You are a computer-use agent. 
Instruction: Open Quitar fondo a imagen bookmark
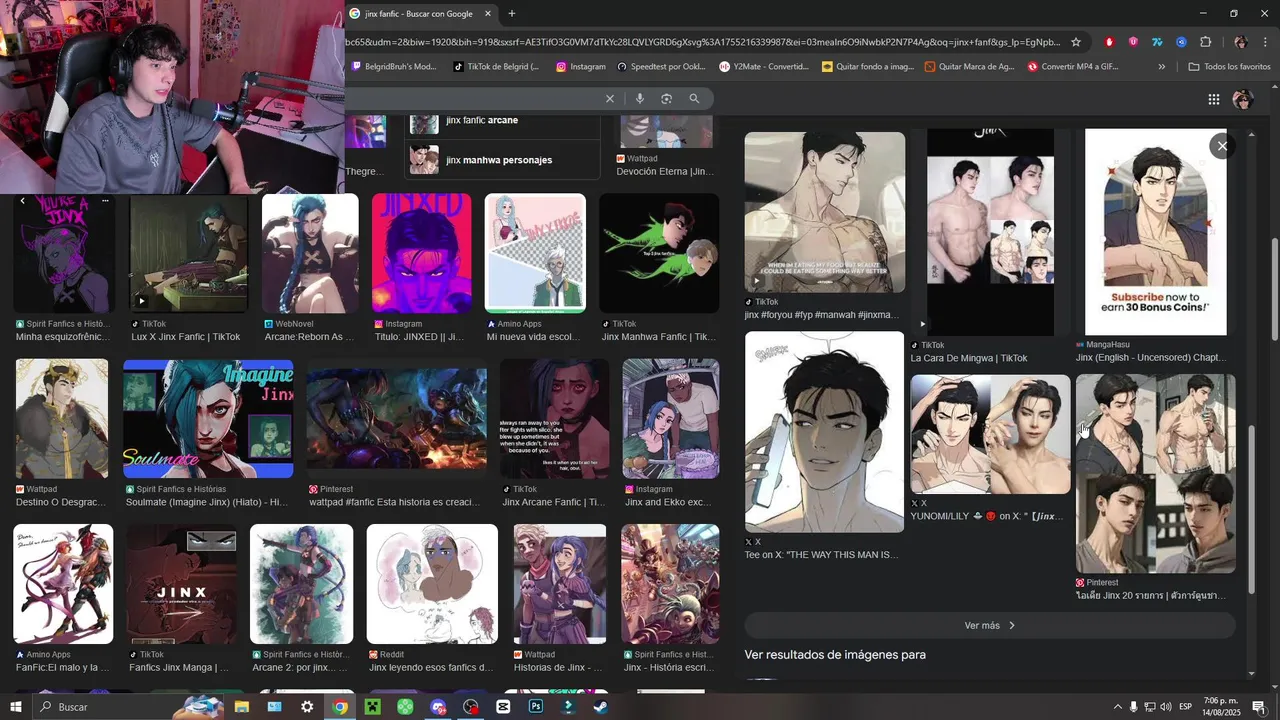point(868,67)
